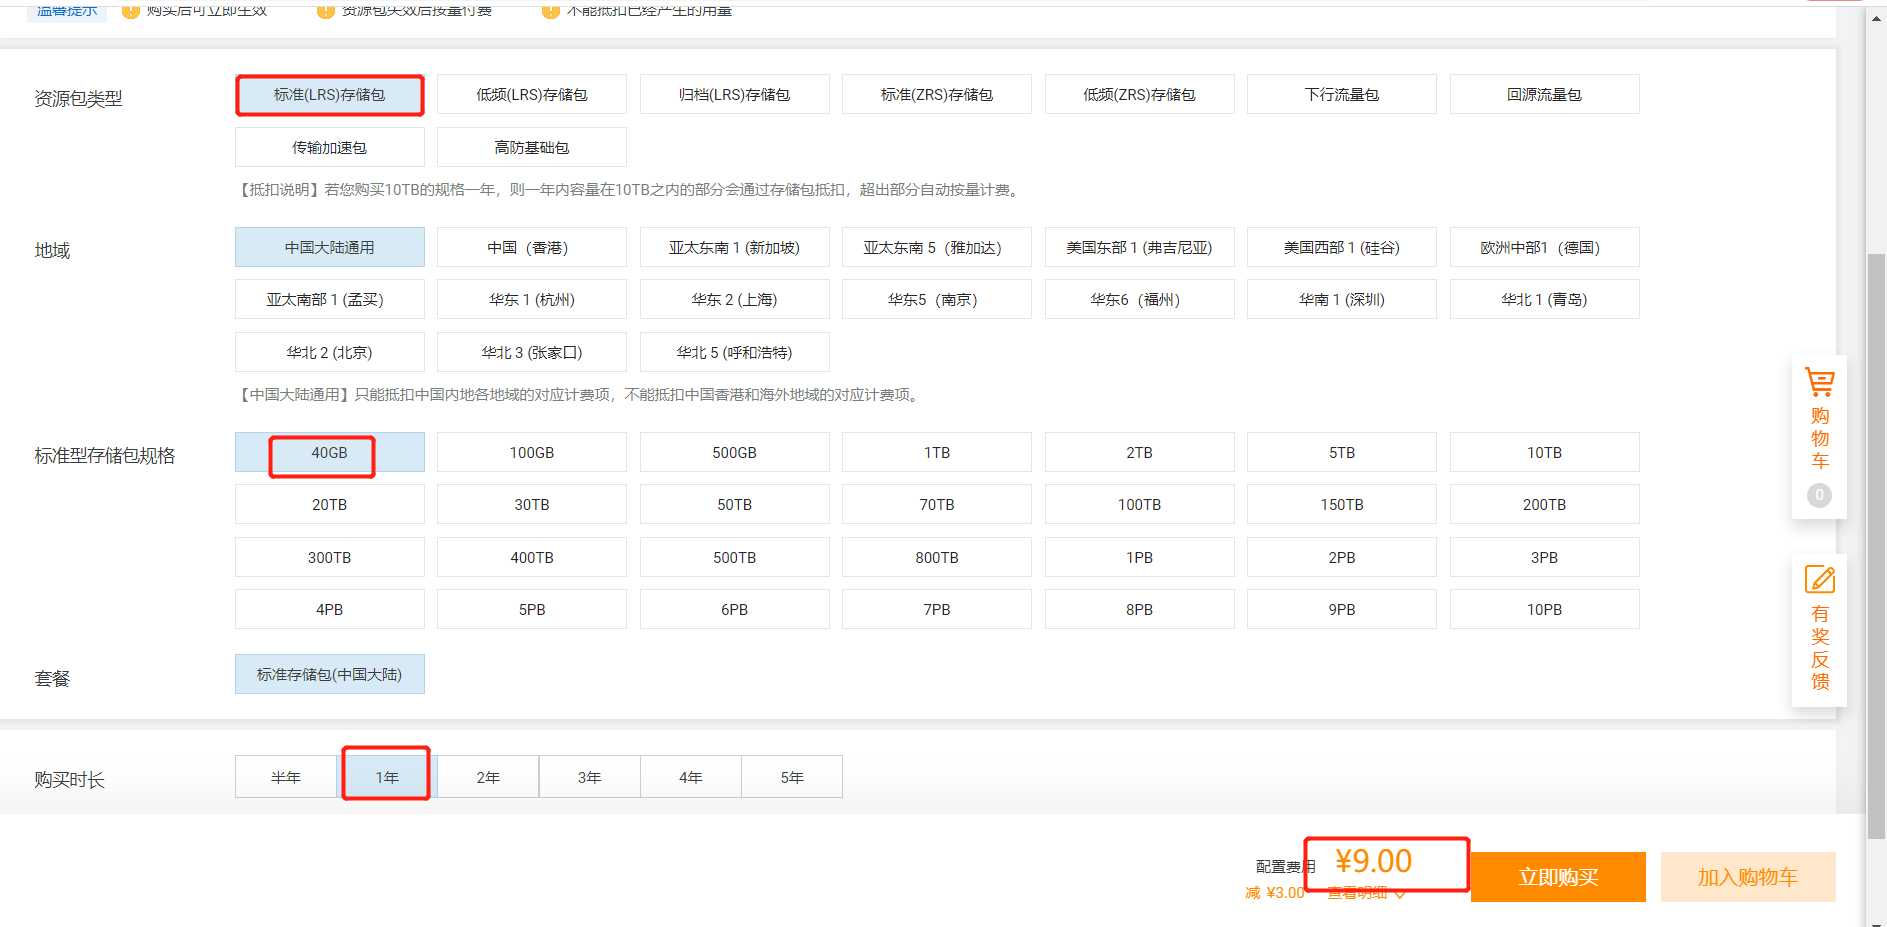Click the ¥9.00 configuration price

tap(1374, 861)
